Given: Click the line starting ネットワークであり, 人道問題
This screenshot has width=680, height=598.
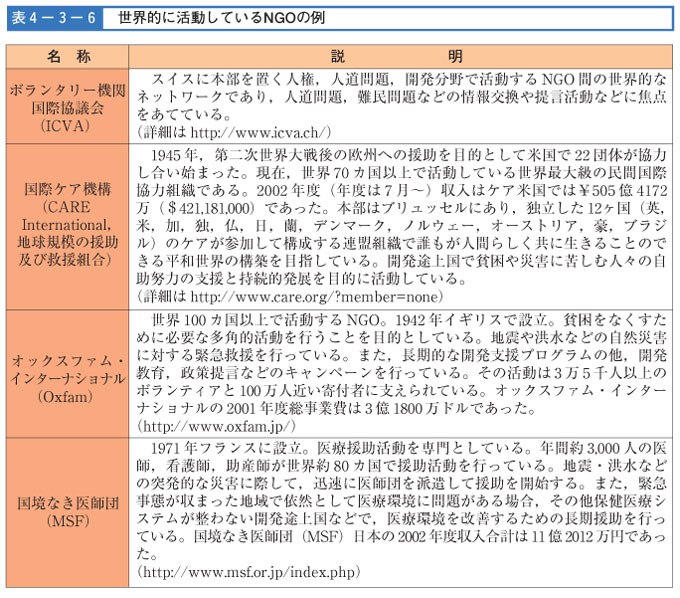Looking at the screenshot, I should tap(401, 96).
